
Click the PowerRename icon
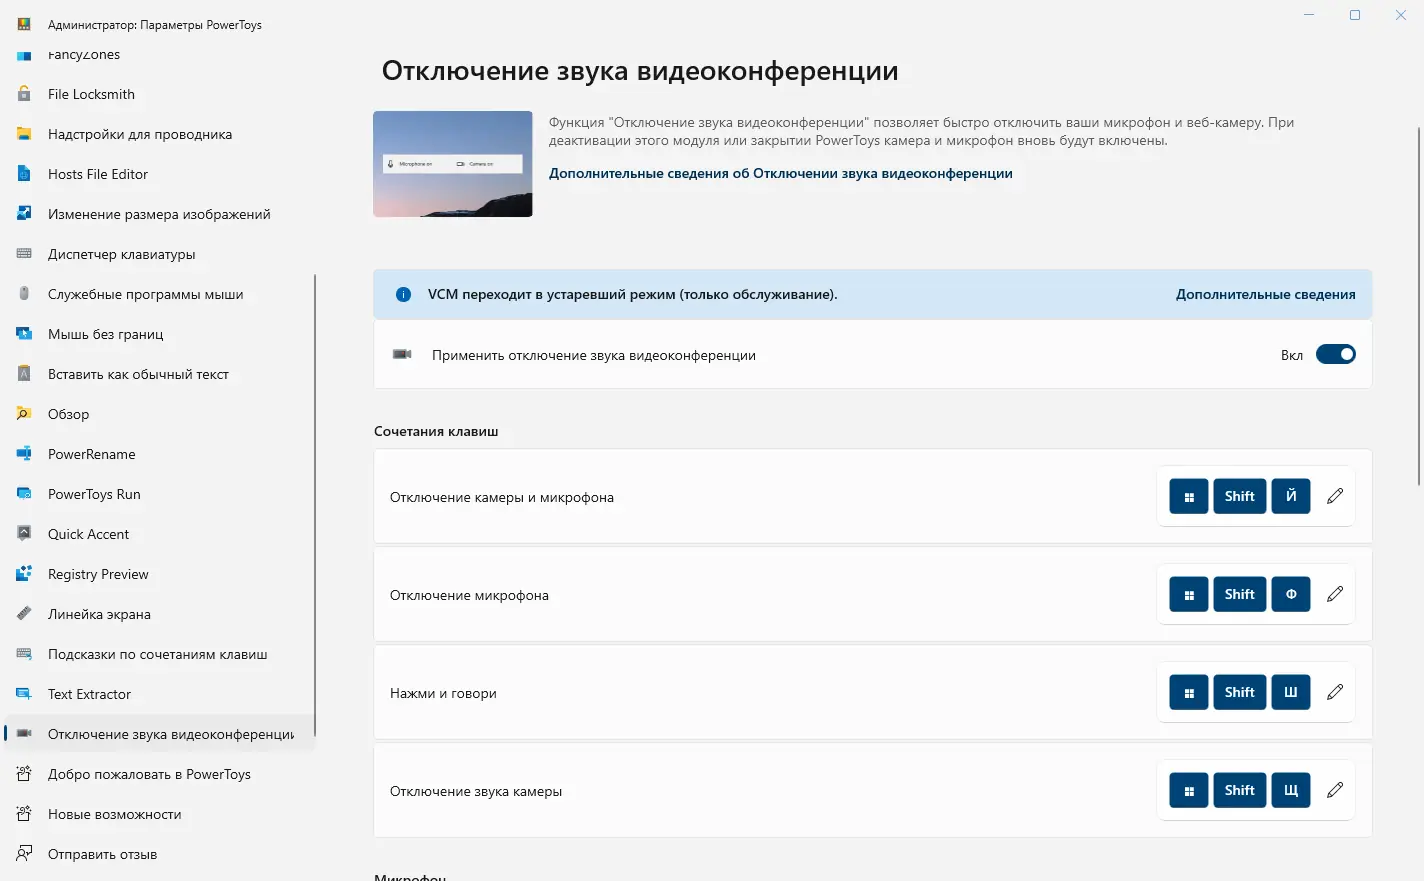tap(24, 454)
